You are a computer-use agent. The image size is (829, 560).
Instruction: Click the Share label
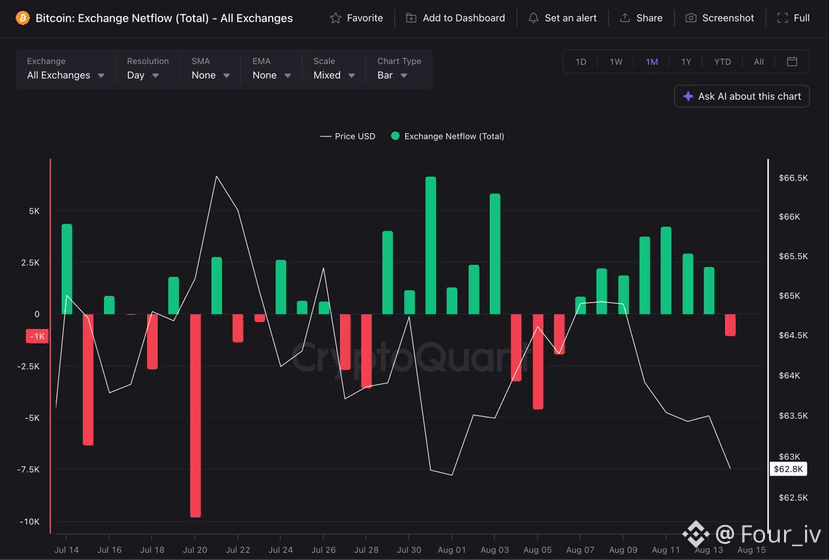point(649,18)
